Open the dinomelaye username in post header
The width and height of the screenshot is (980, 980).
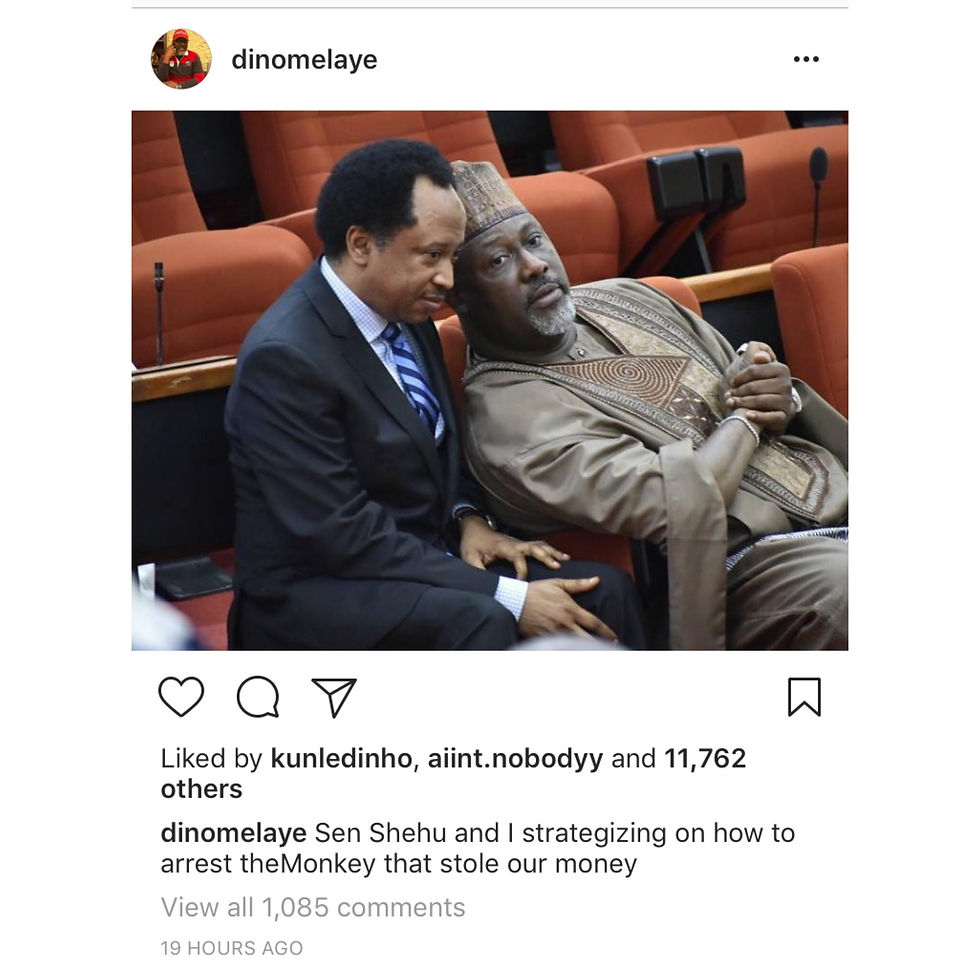[x=304, y=60]
